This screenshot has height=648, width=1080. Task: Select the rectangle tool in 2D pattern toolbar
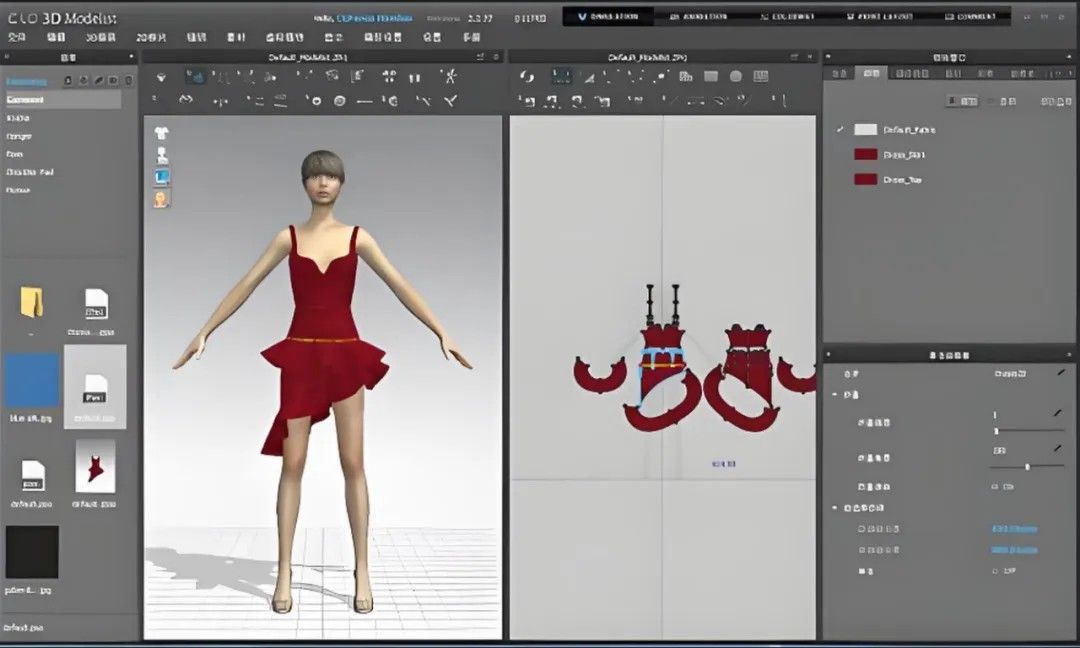coord(711,77)
